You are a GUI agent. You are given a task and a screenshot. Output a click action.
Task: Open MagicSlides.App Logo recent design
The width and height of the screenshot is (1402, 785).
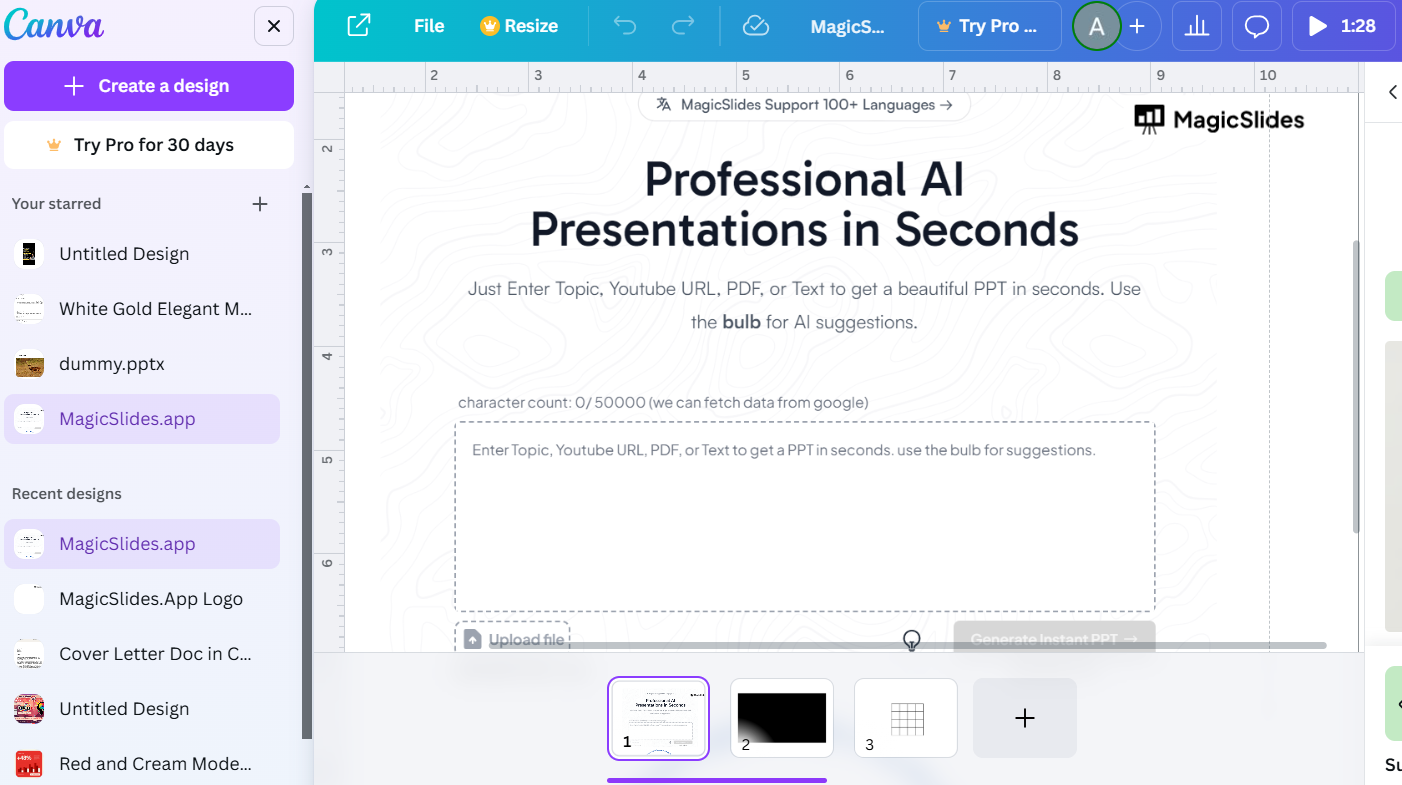(x=142, y=599)
